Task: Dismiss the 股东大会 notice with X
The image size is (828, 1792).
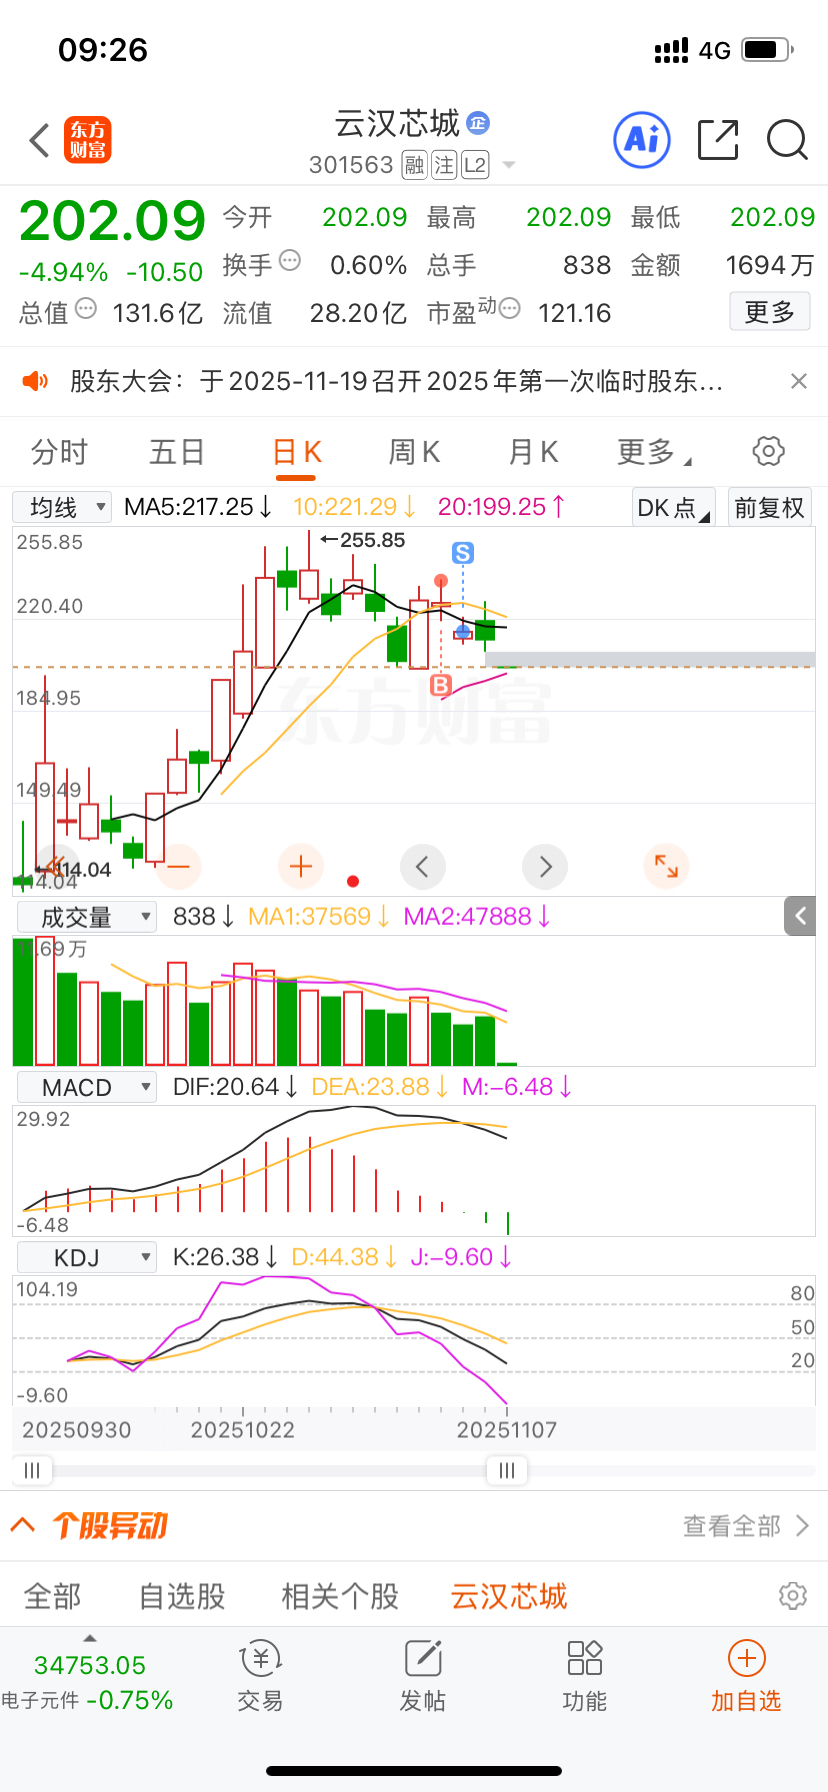Action: pyautogui.click(x=798, y=381)
